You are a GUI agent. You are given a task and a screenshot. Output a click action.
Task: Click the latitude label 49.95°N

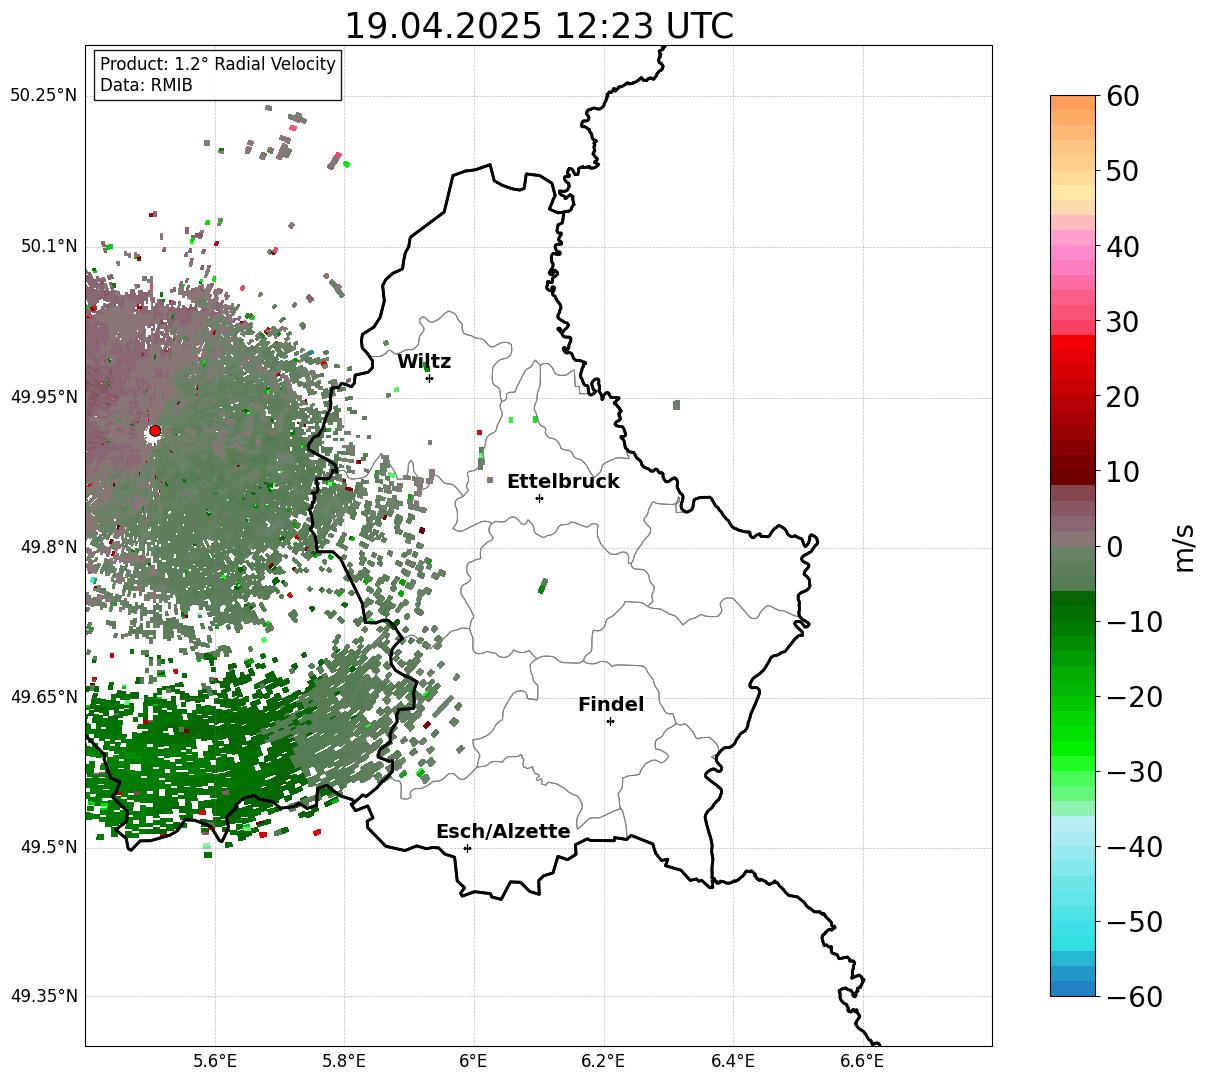(x=43, y=397)
